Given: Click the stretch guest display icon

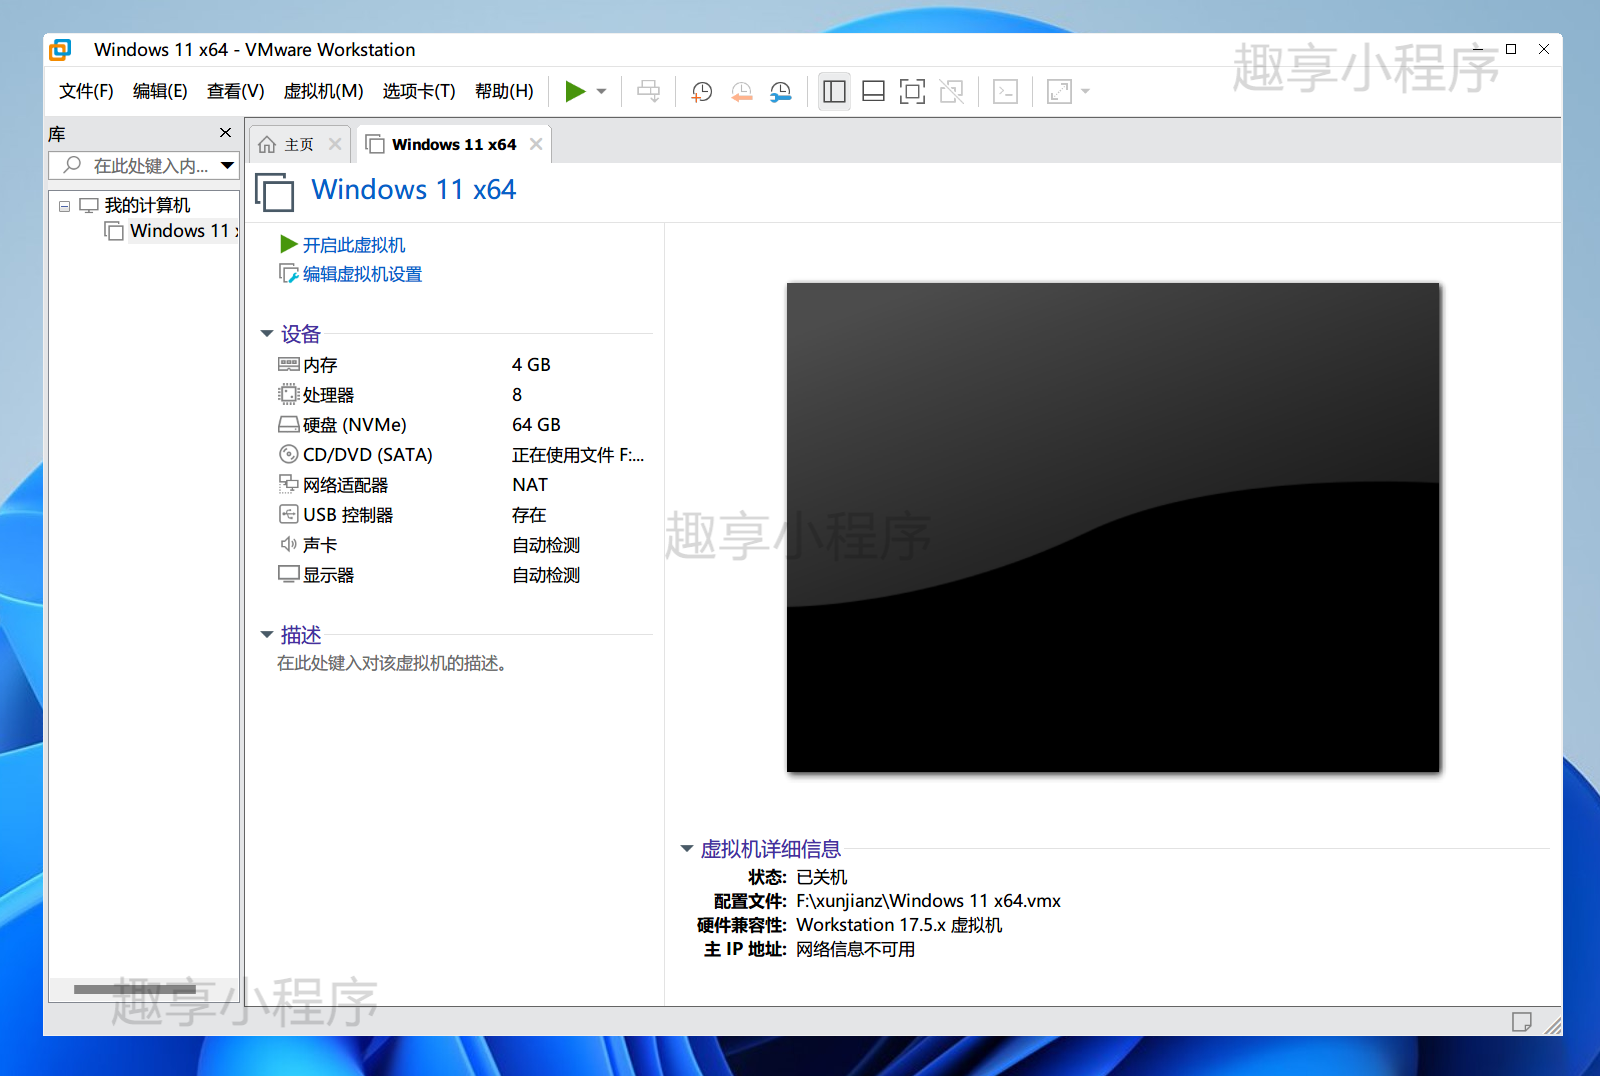Looking at the screenshot, I should point(1059,92).
